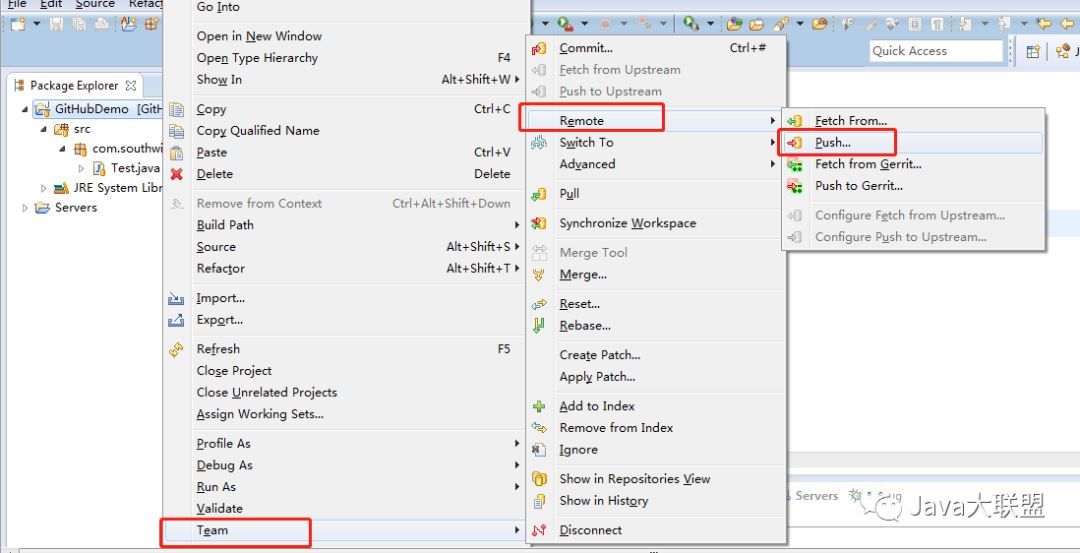Click the Show in Repositories View icon

pyautogui.click(x=539, y=479)
